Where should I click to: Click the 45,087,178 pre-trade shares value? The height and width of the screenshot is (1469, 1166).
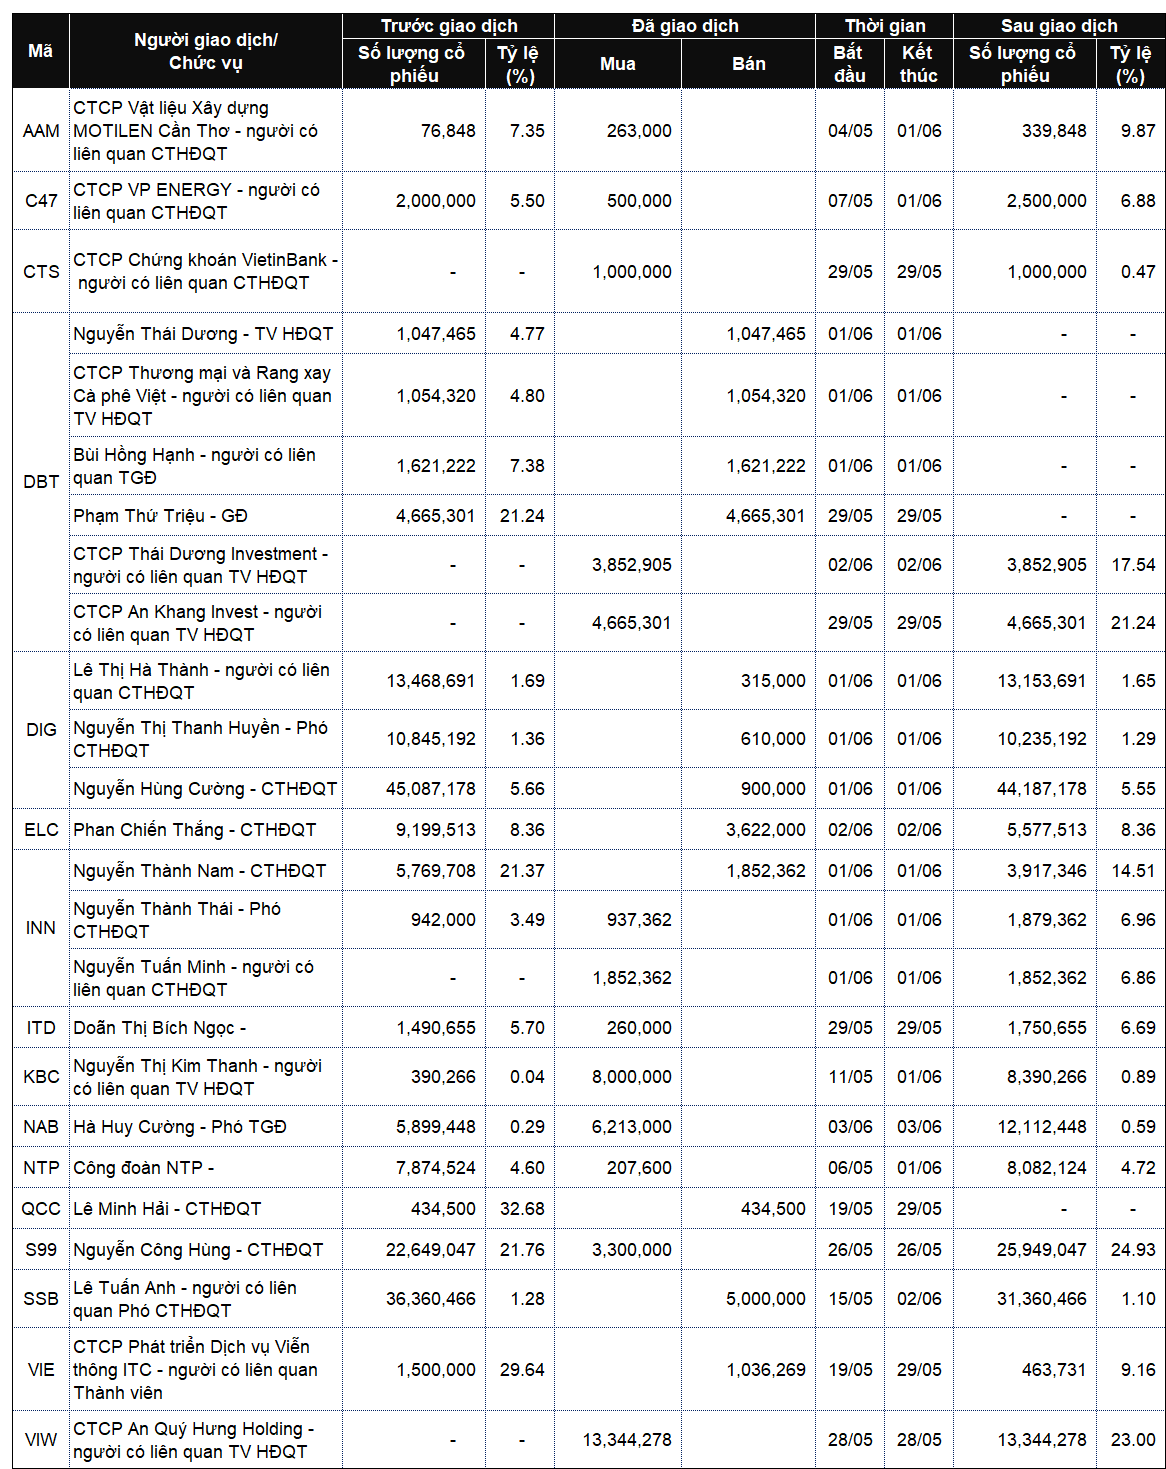click(431, 789)
